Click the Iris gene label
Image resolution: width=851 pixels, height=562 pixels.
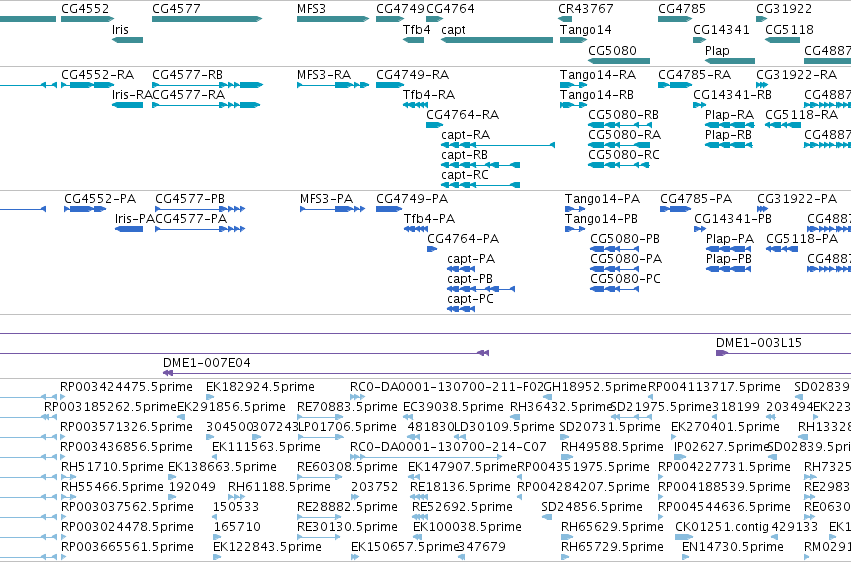click(x=120, y=30)
